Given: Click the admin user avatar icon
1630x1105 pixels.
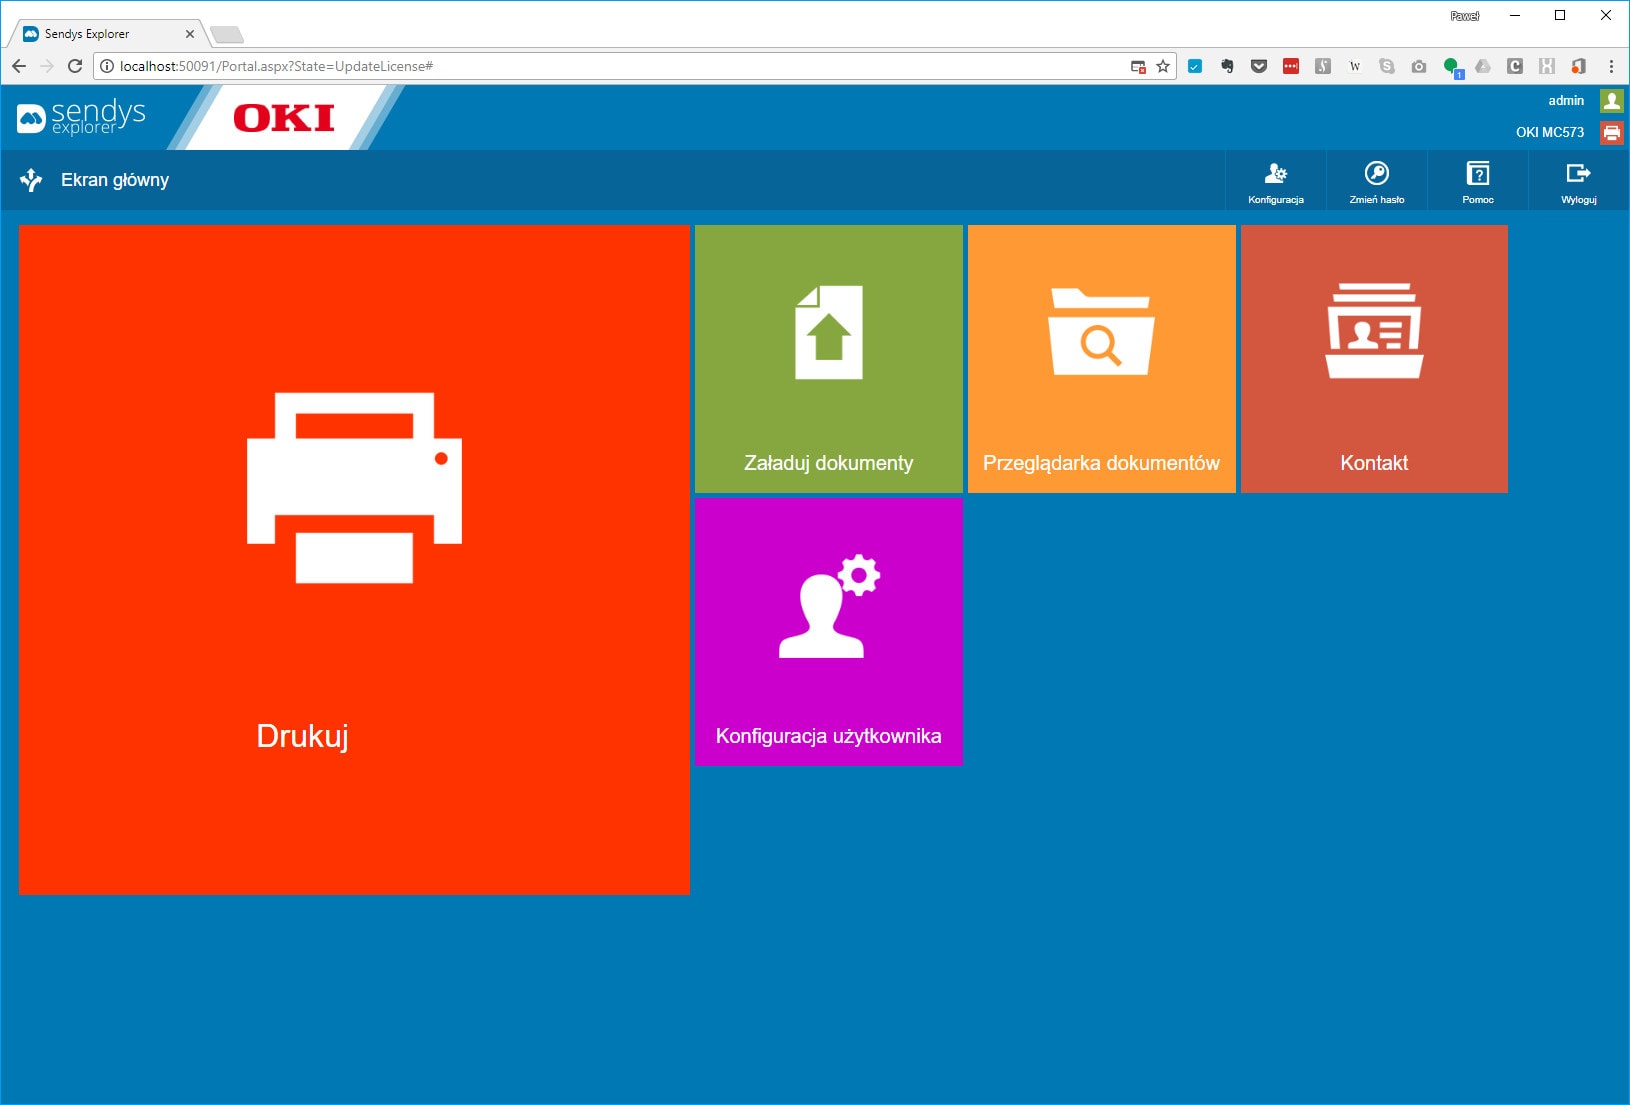Looking at the screenshot, I should pyautogui.click(x=1611, y=100).
